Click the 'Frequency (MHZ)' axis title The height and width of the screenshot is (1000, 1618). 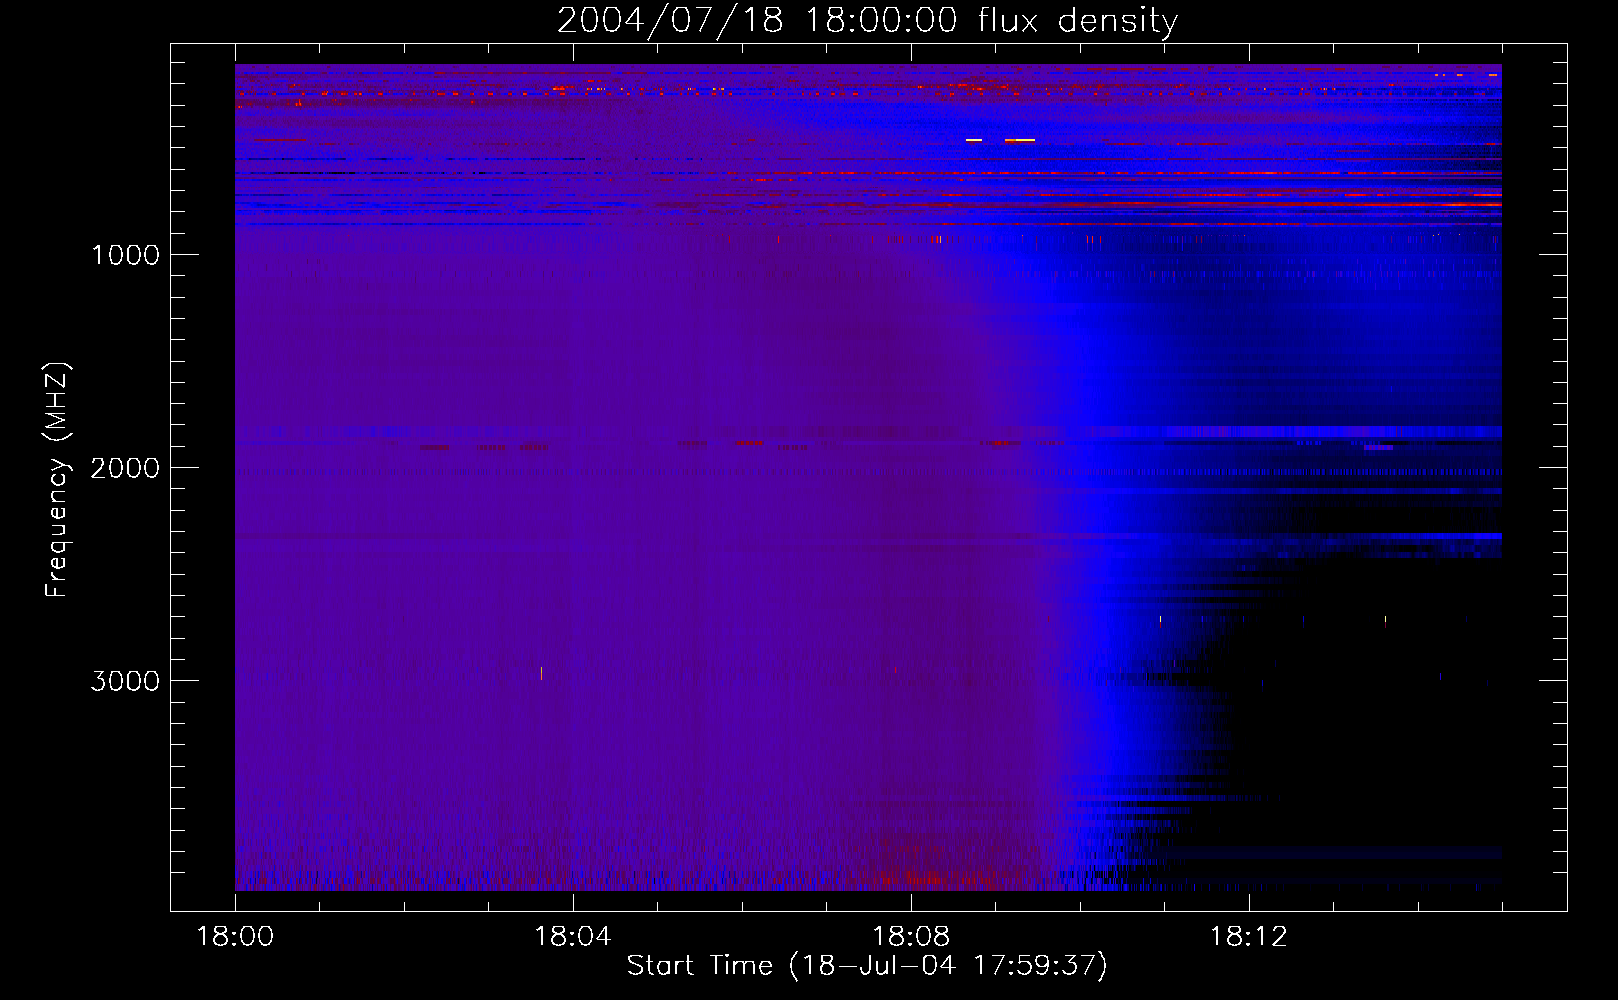coord(57,480)
